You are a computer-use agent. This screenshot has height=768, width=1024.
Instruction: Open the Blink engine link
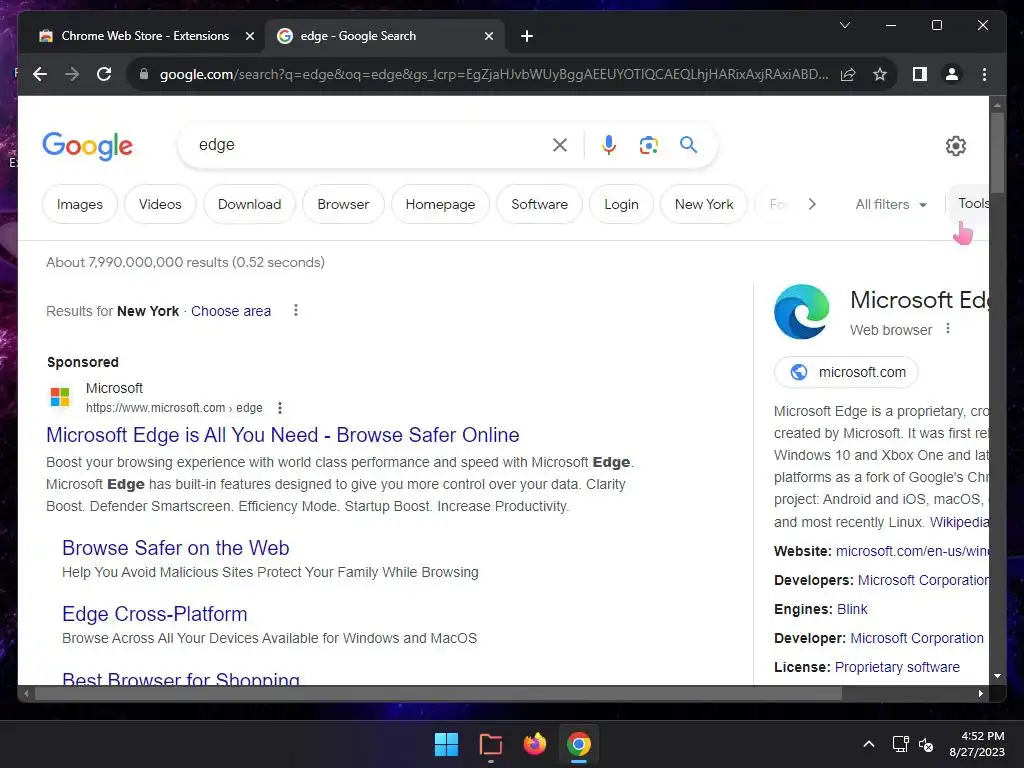852,609
